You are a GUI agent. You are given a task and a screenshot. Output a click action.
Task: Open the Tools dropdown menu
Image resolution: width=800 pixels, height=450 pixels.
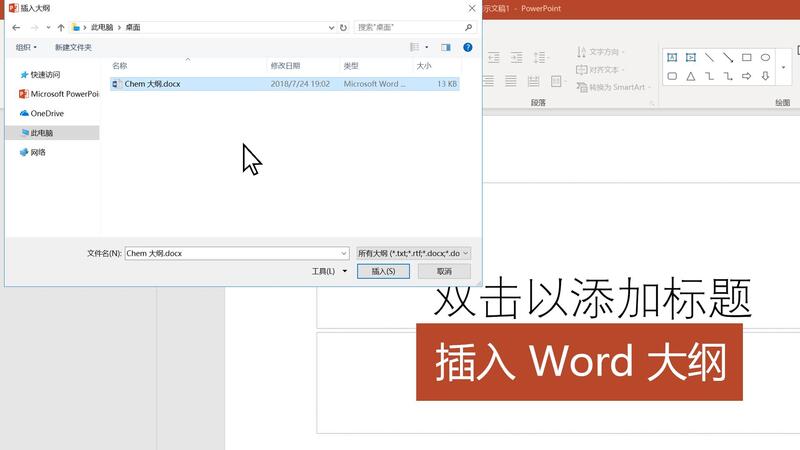pos(330,271)
